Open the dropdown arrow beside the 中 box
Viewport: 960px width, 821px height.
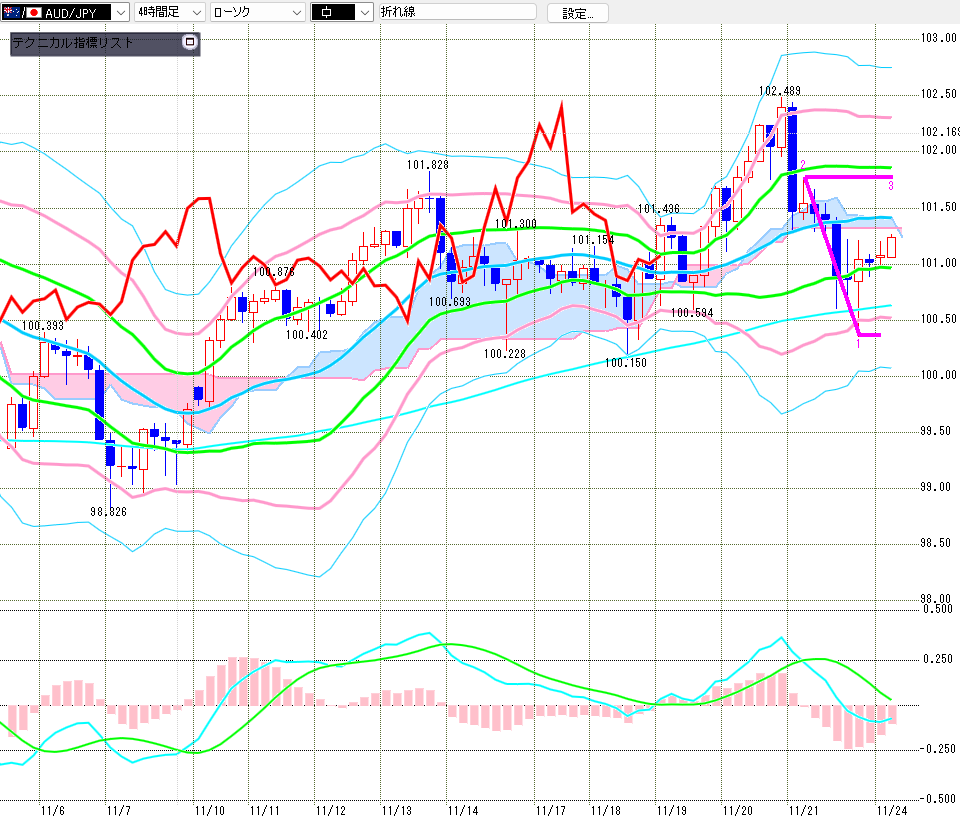[x=363, y=12]
